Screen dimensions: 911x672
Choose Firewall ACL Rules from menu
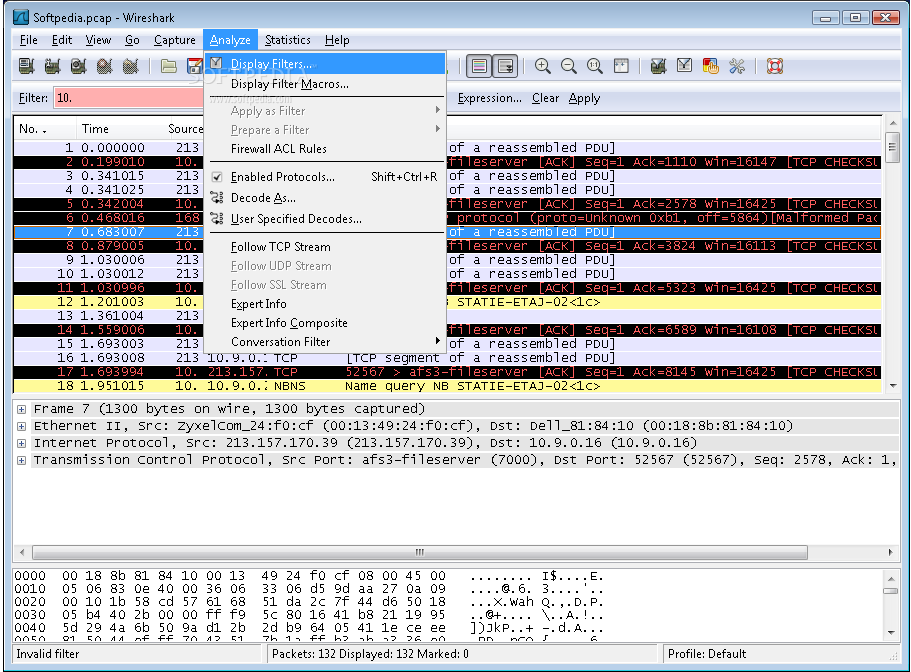[x=278, y=149]
